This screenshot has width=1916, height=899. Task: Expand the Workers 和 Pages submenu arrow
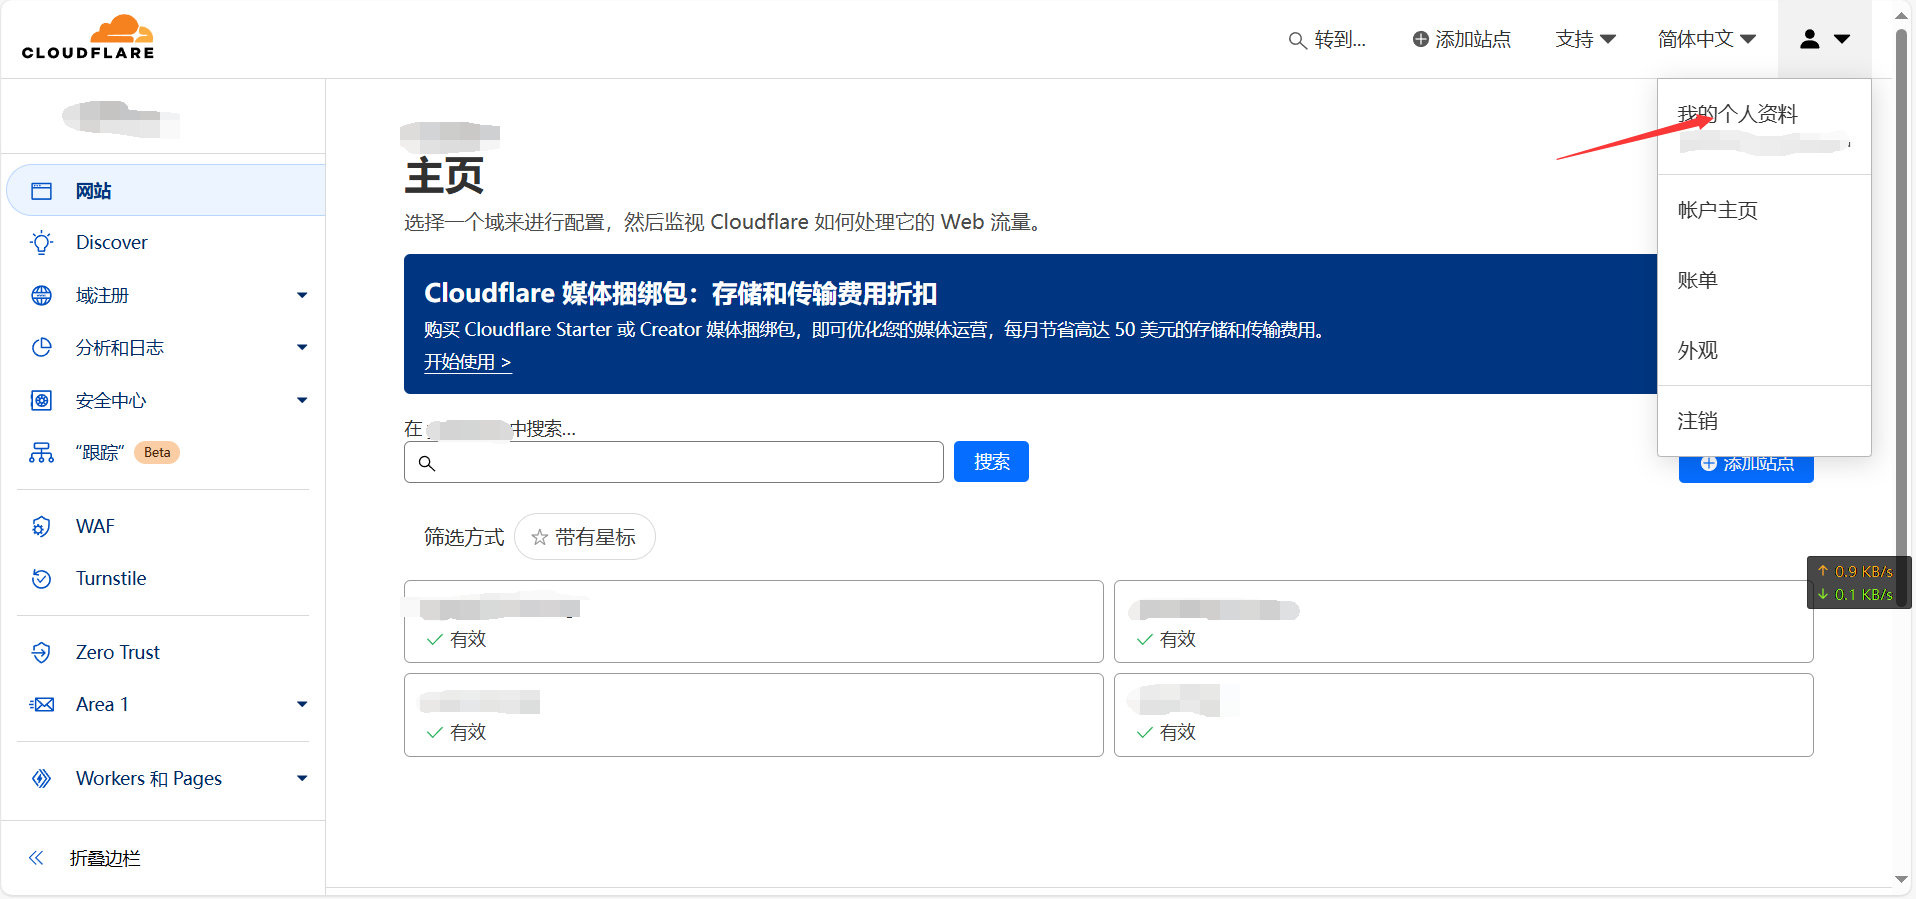coord(302,778)
